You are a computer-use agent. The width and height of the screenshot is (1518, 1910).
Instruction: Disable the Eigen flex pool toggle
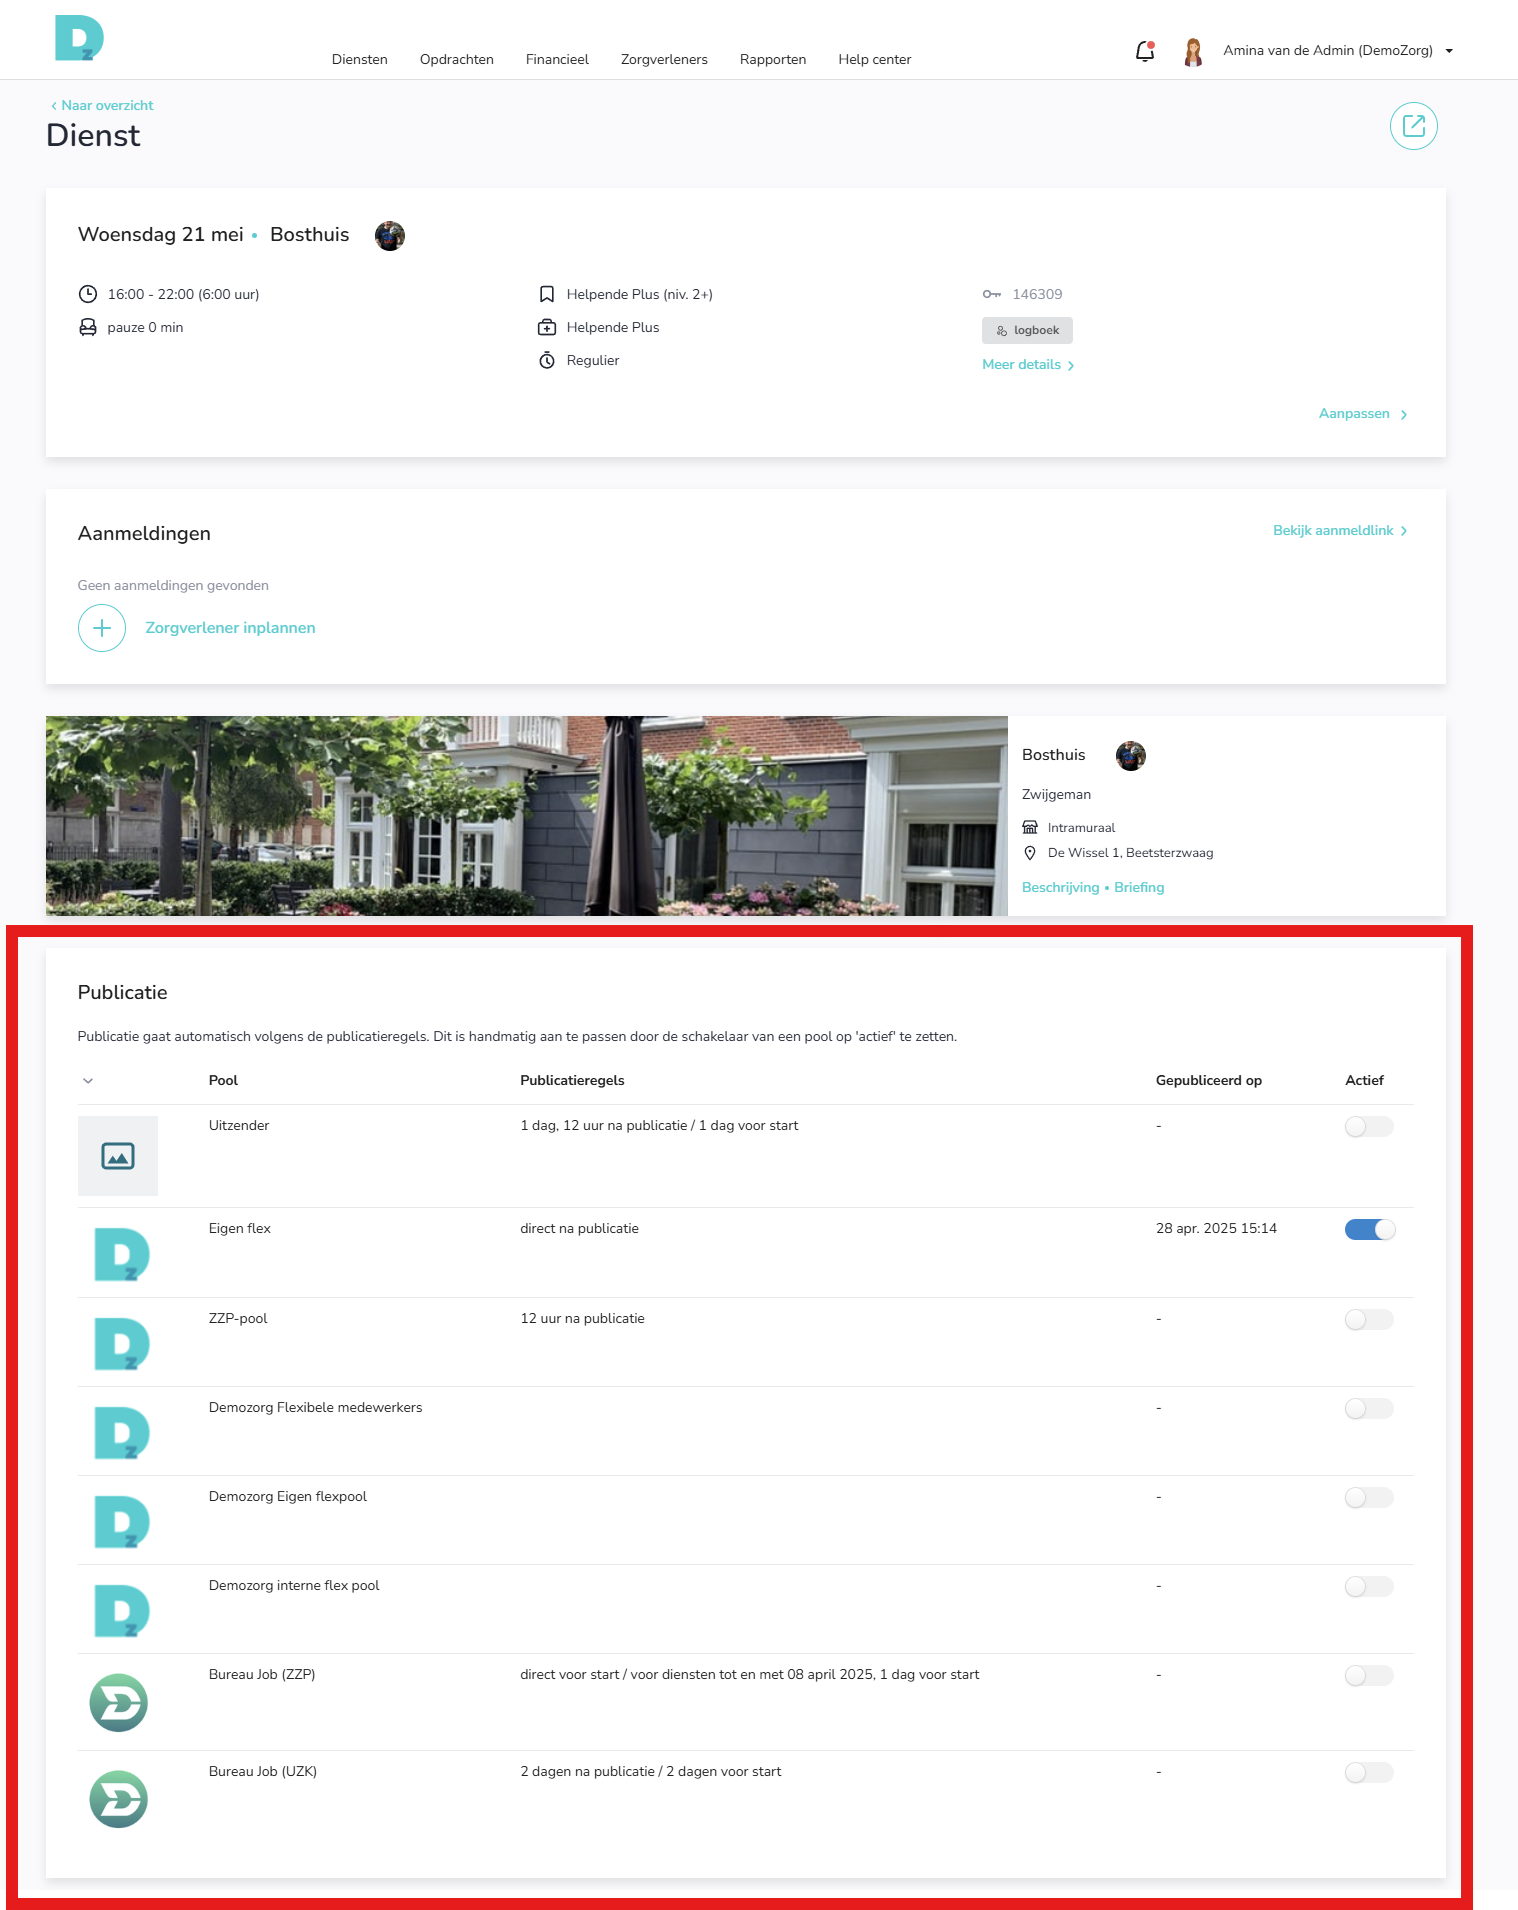click(x=1369, y=1230)
